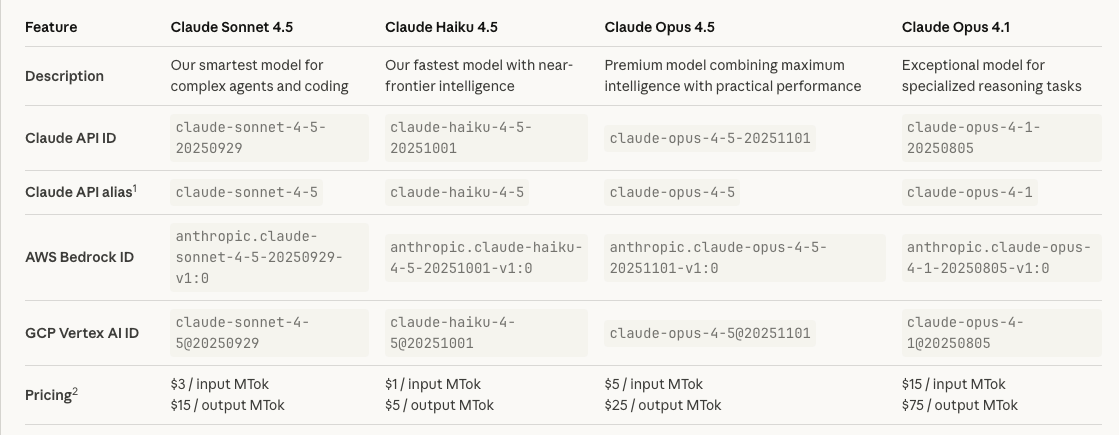1119x435 pixels.
Task: Click the Sonnet 4.5 AWS Bedrock ID code
Action: pyautogui.click(x=258, y=257)
